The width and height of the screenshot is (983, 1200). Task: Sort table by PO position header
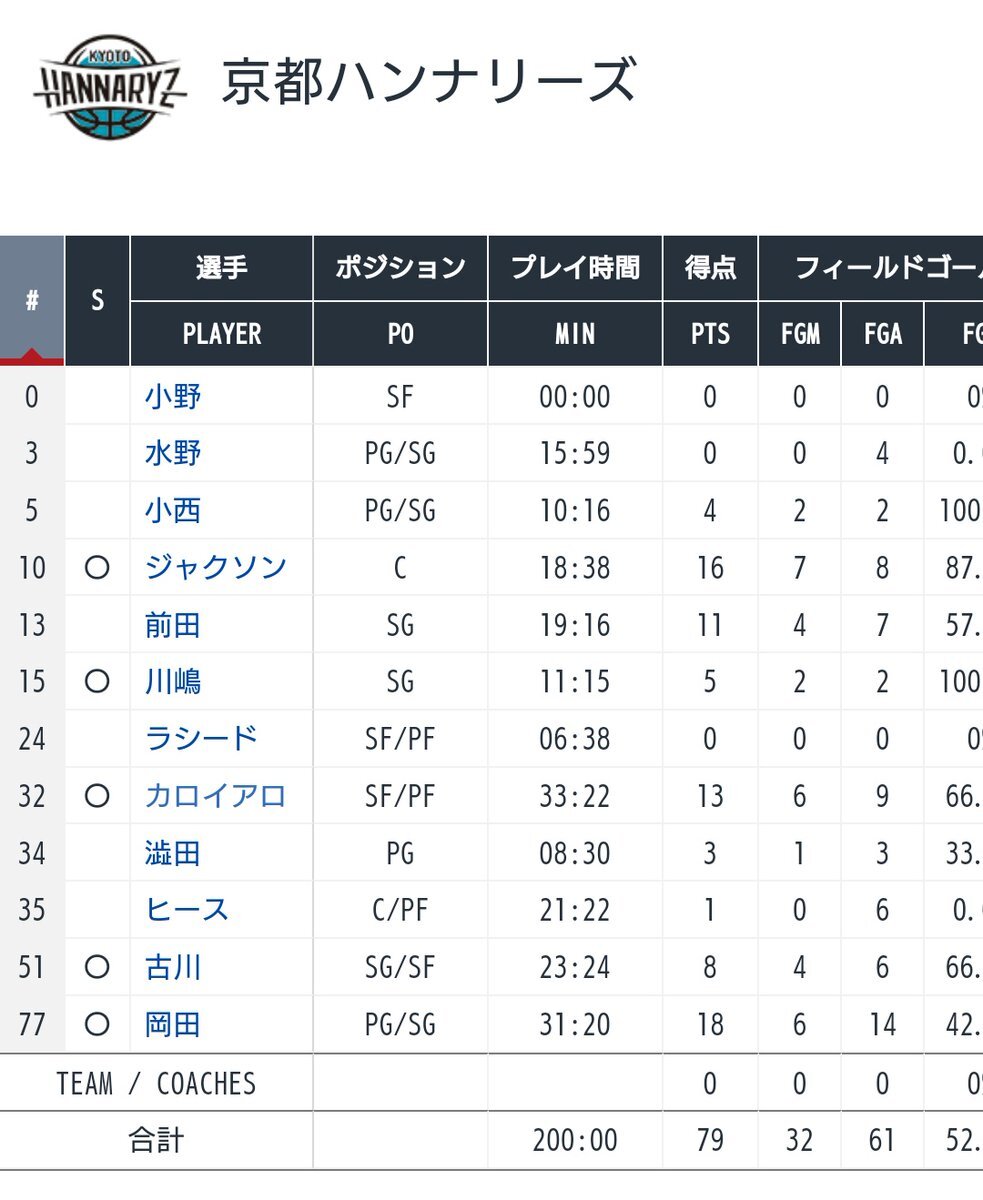(400, 334)
